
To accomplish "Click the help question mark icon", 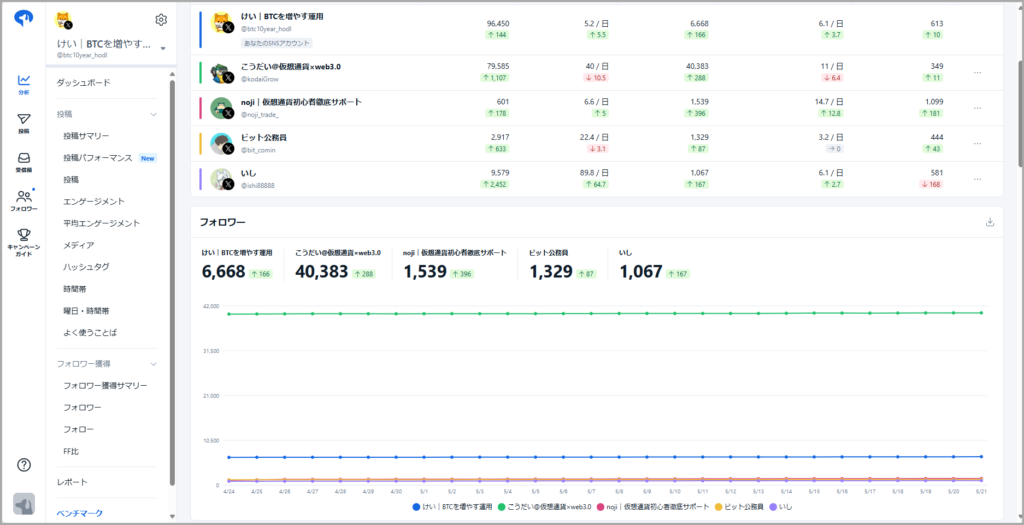I will [24, 465].
